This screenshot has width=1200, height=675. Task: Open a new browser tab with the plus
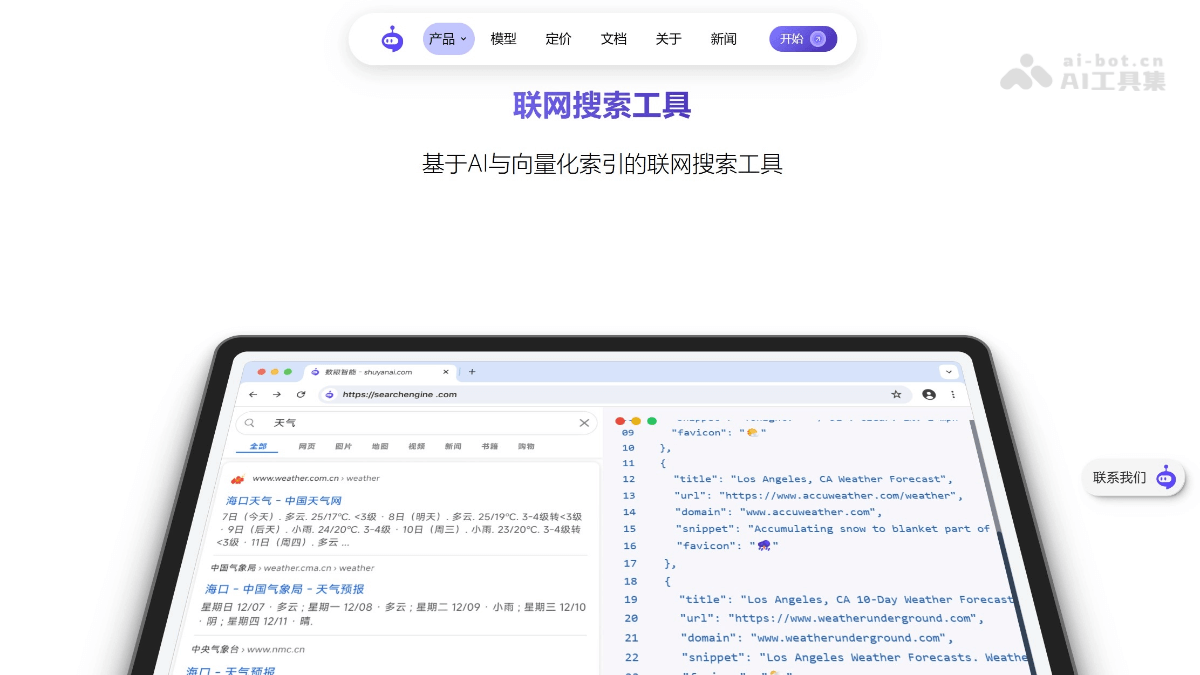coord(470,371)
